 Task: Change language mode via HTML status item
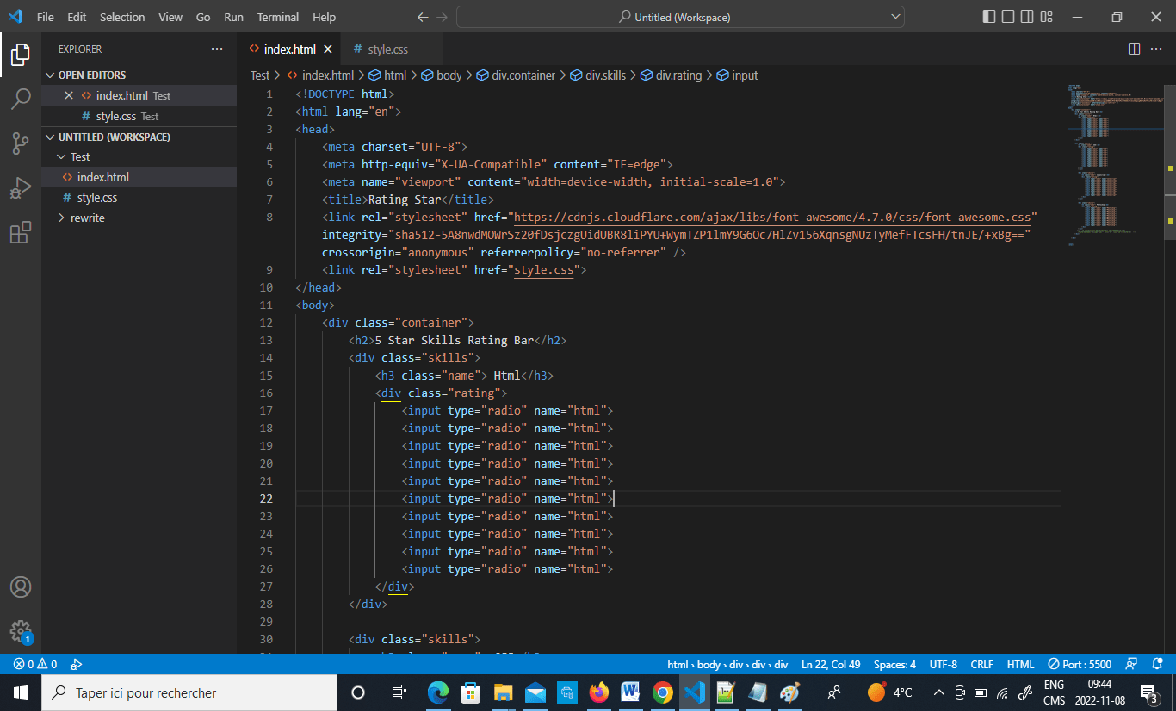[x=1020, y=664]
